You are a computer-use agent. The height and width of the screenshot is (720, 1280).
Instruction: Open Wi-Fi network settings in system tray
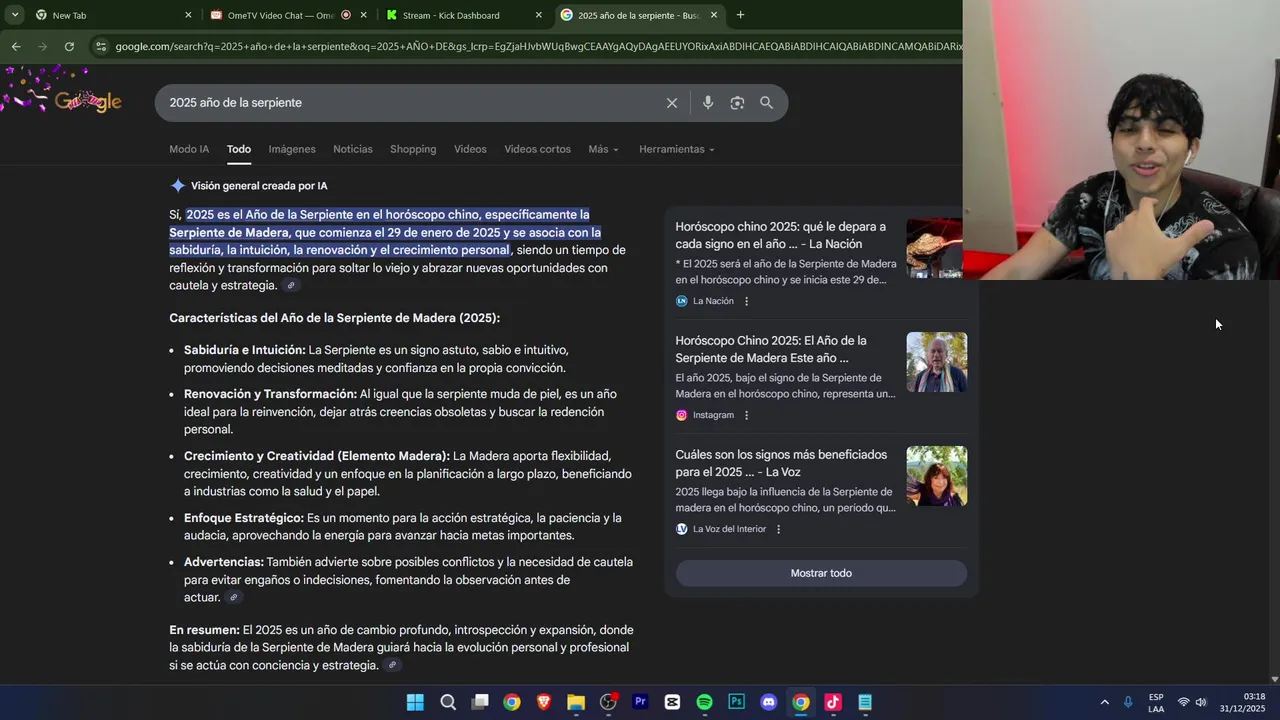pos(1183,702)
